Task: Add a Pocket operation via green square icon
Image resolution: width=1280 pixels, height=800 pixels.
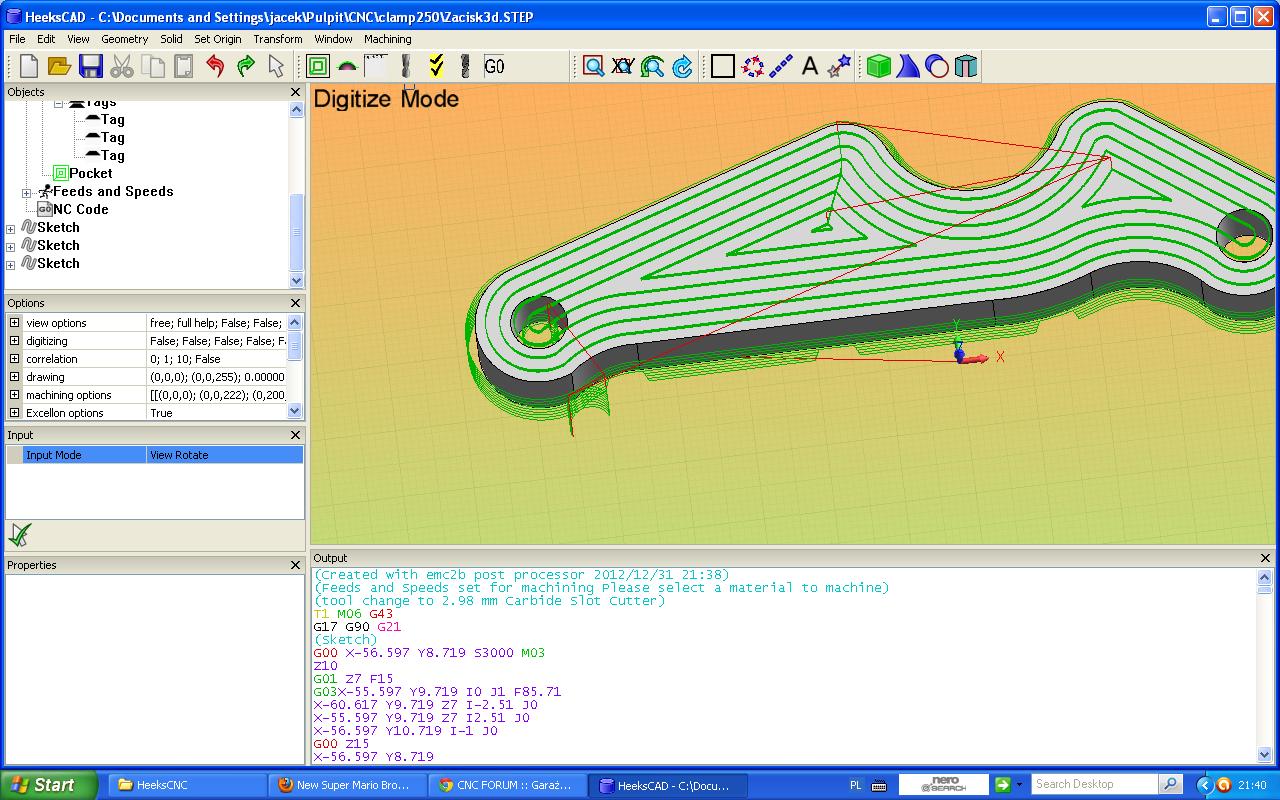Action: click(318, 66)
